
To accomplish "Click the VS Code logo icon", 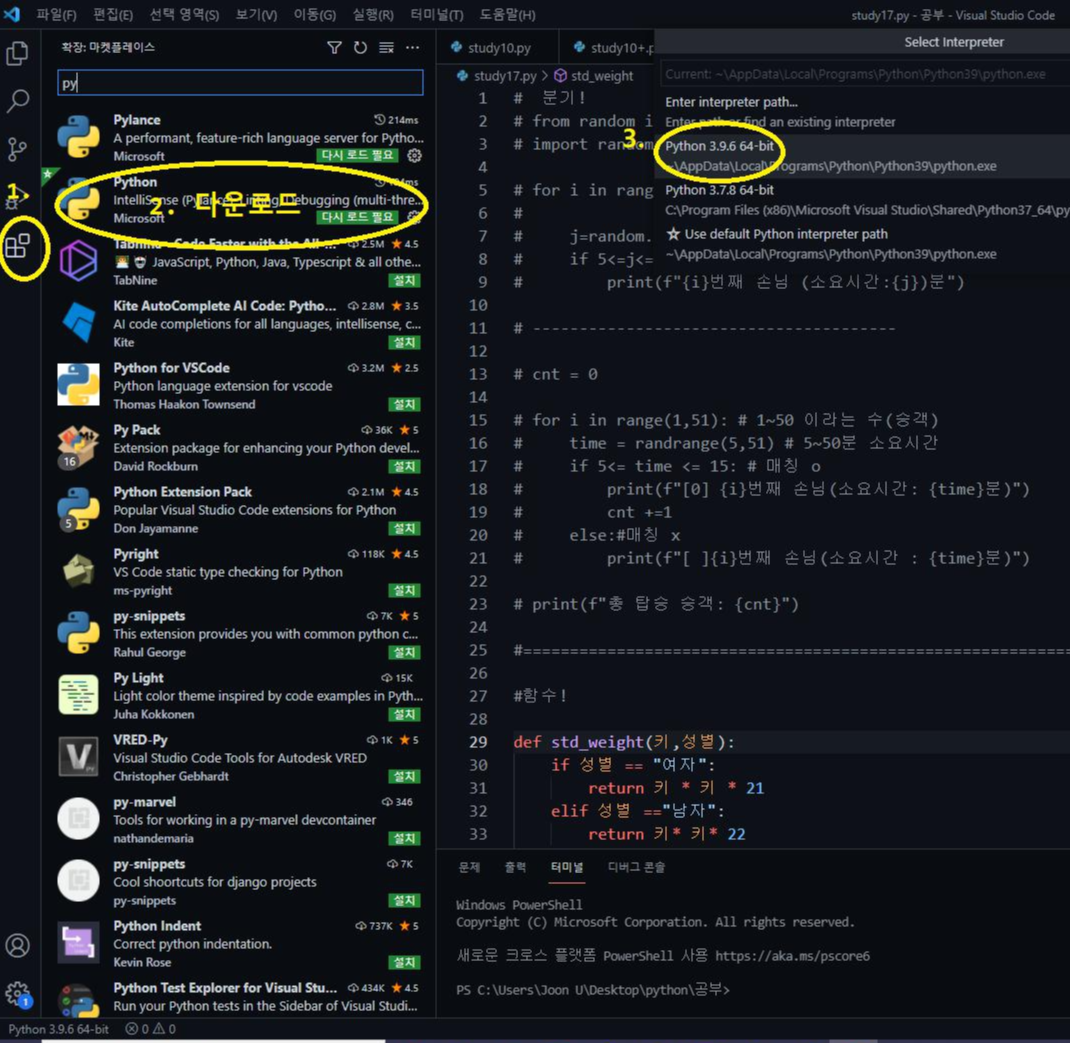I will pyautogui.click(x=12, y=14).
